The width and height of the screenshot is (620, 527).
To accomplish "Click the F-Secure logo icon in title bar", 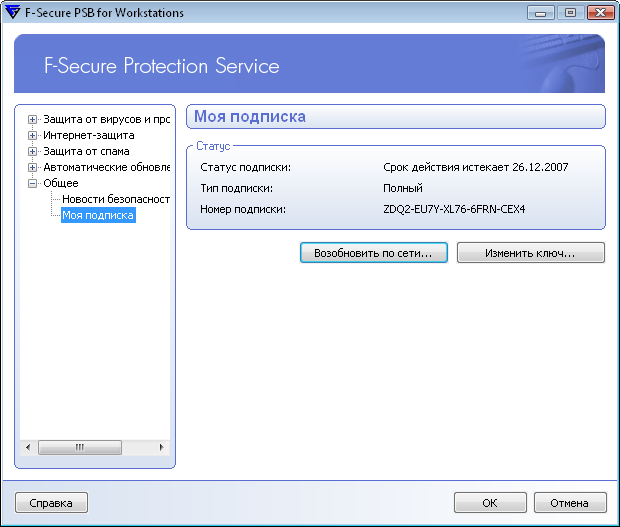I will point(12,12).
